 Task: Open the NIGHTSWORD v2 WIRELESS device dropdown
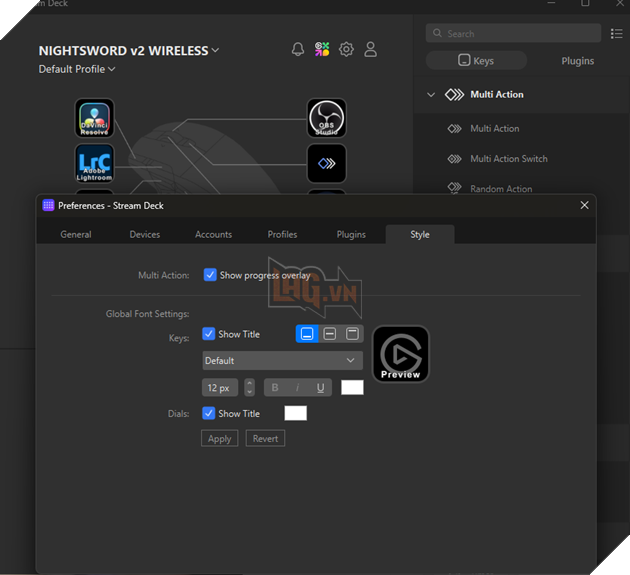129,51
